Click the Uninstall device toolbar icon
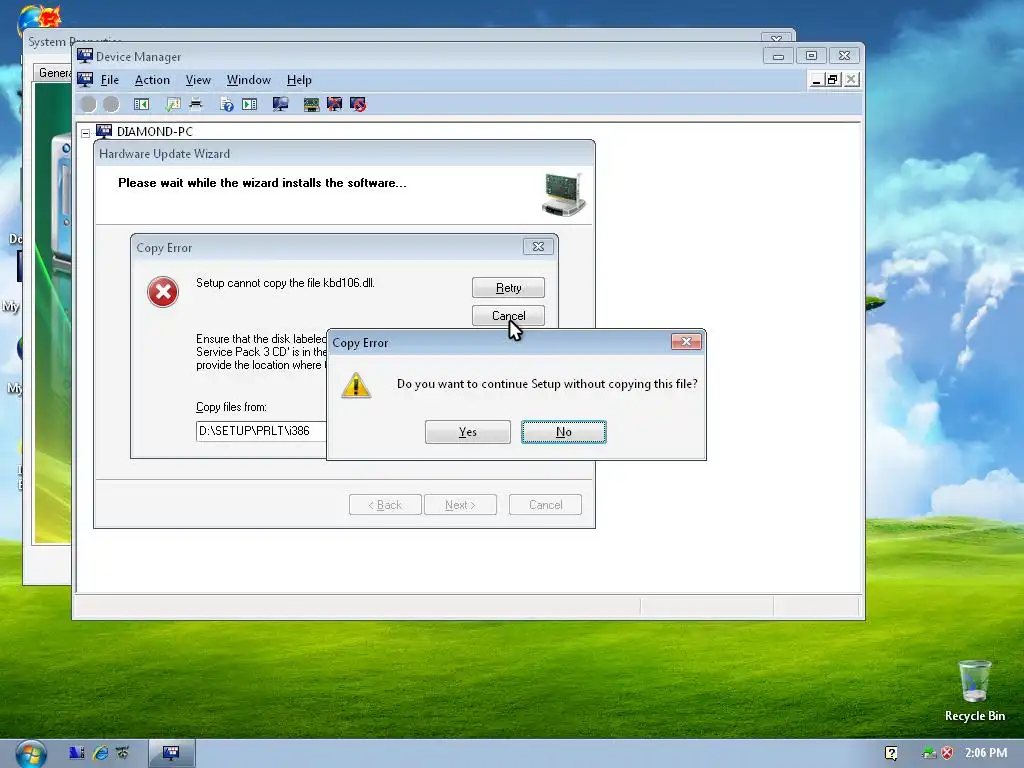1024x768 pixels. 334,104
